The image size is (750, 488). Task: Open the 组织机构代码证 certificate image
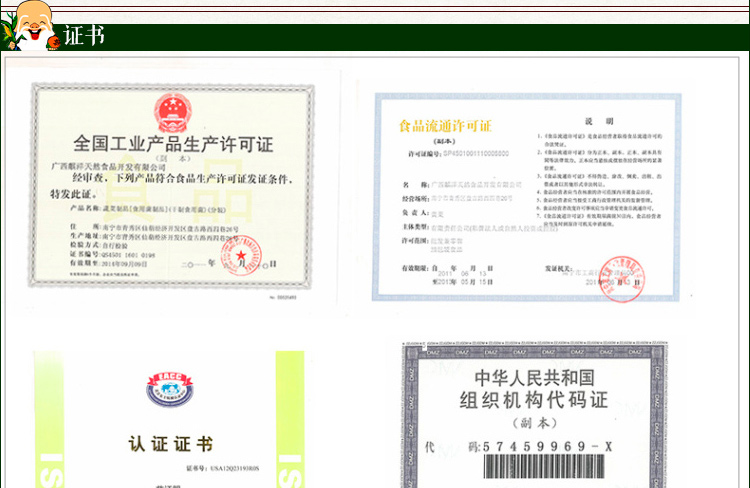coord(534,415)
